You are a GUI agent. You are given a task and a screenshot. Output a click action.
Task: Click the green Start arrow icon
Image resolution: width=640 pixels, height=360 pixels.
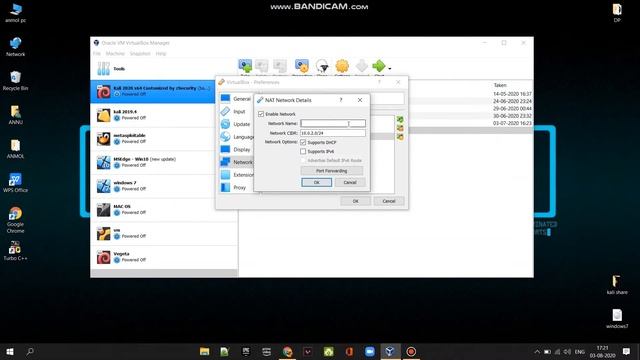[379, 66]
